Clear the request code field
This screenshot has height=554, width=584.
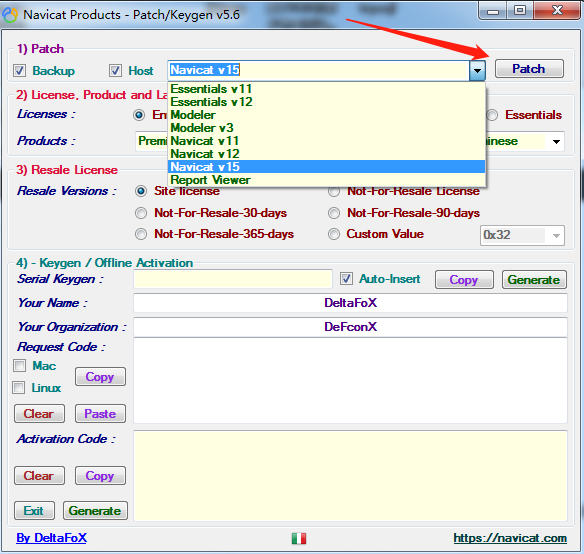click(x=39, y=414)
